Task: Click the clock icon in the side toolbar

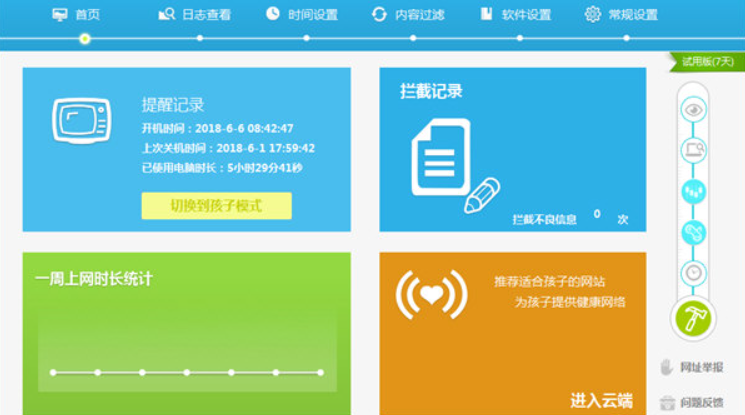Action: click(x=694, y=273)
